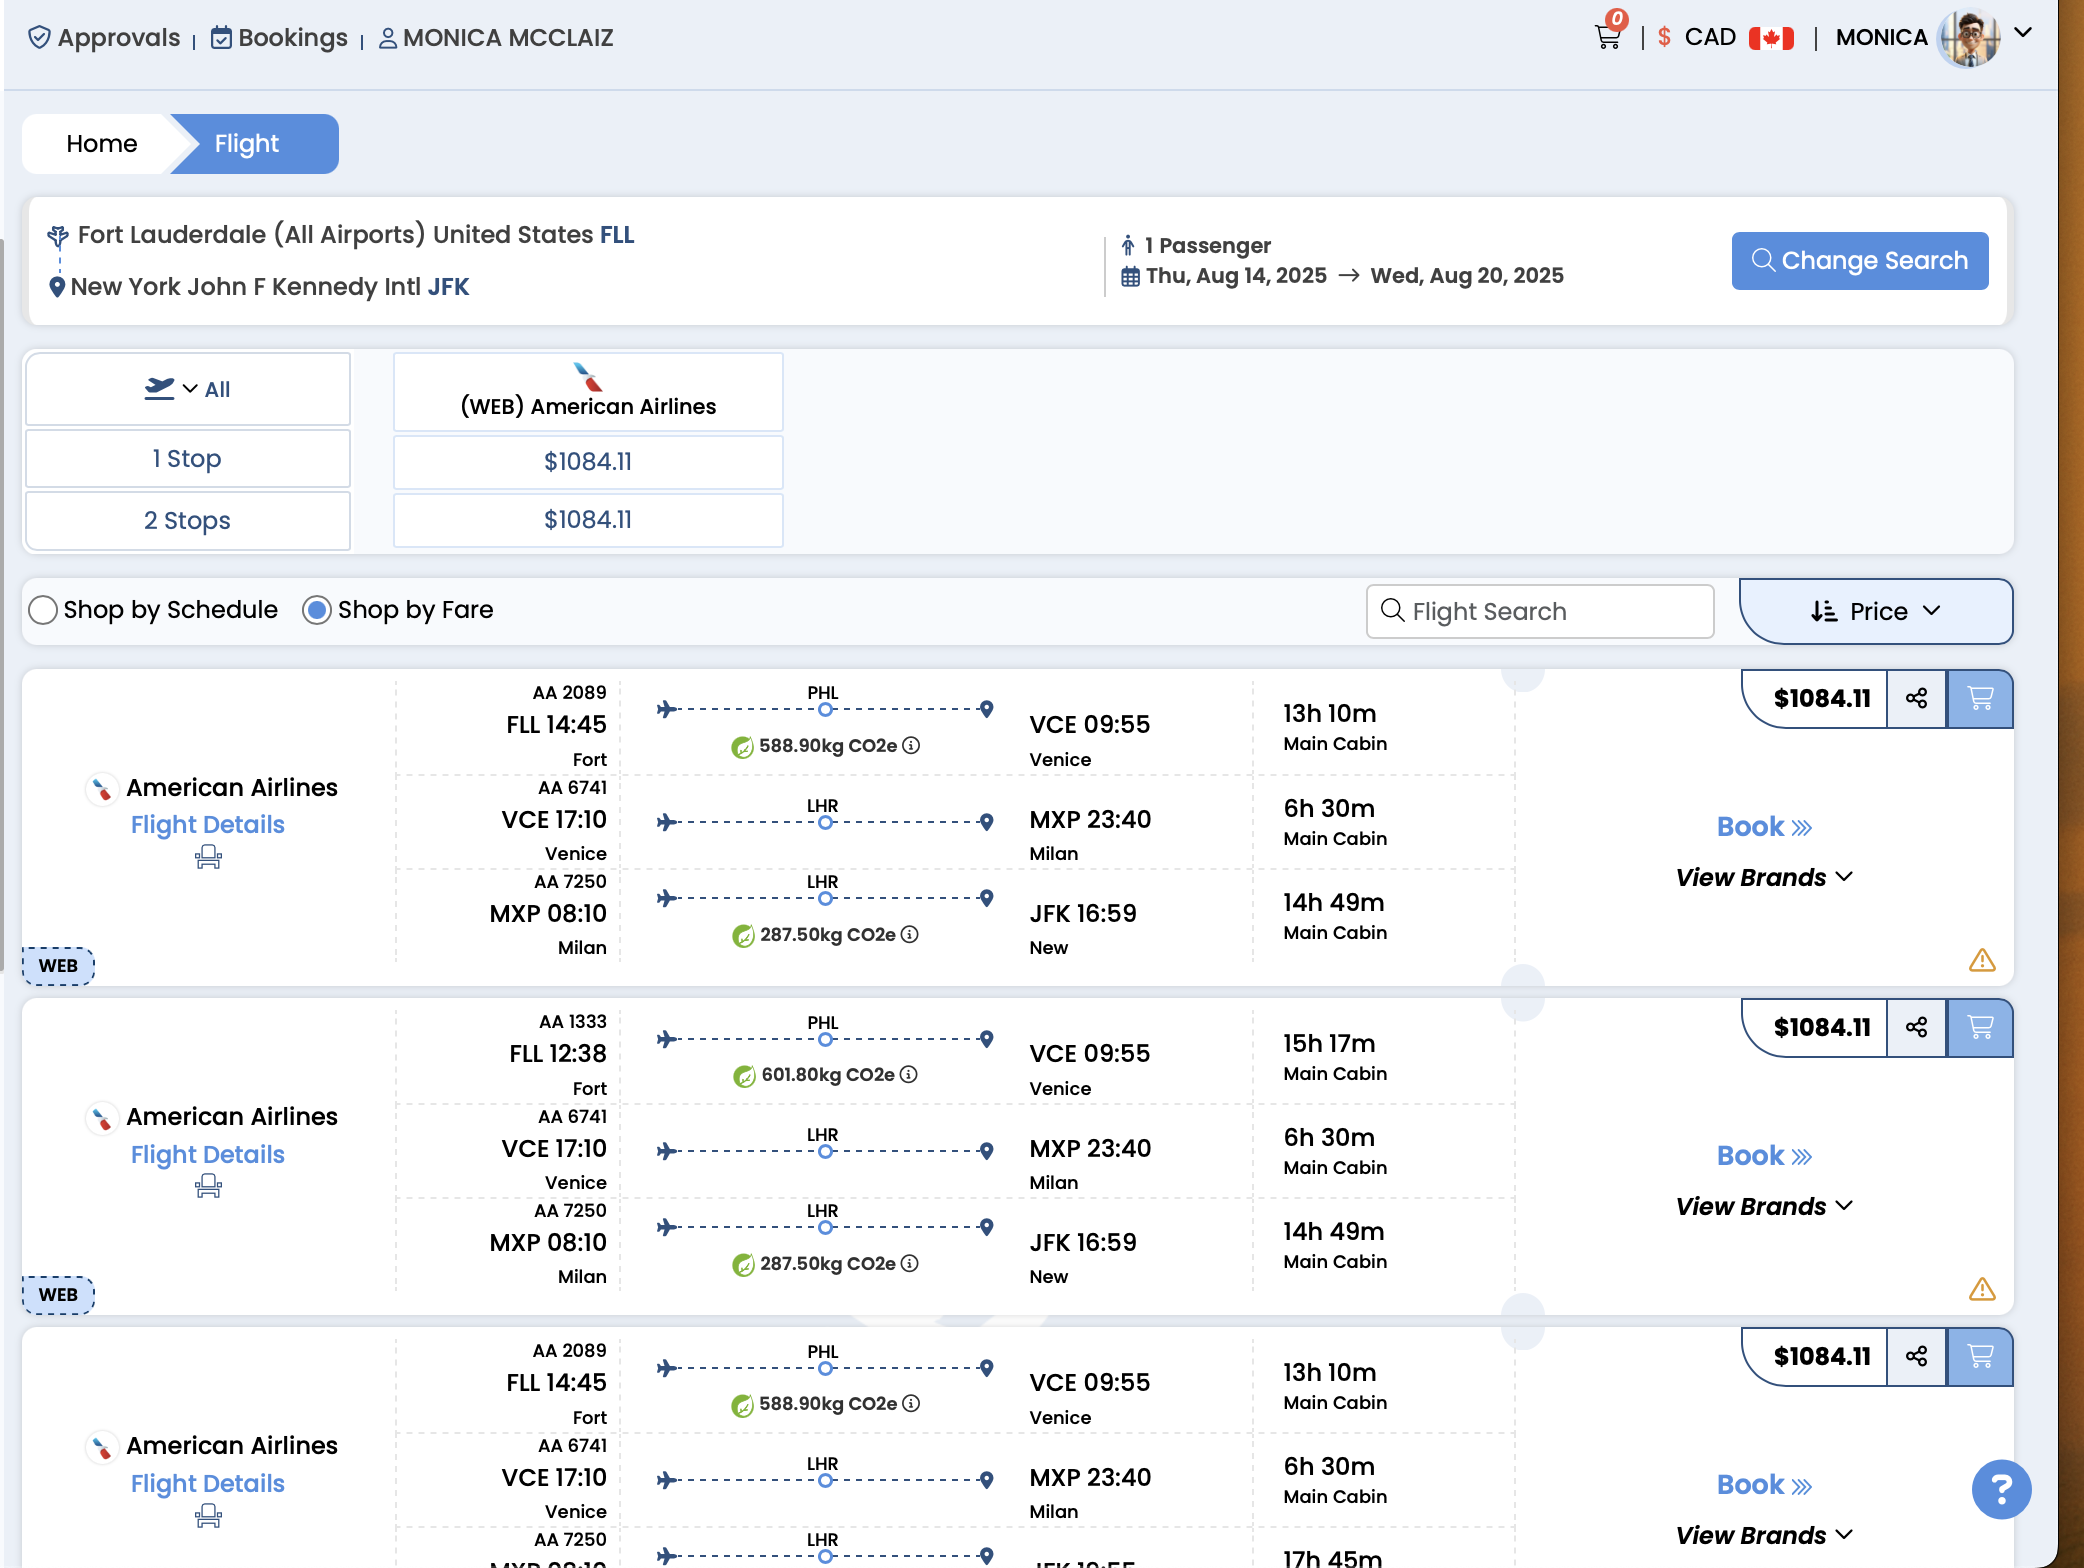Click the departure plane icon in All filter
The width and height of the screenshot is (2084, 1568).
[159, 388]
